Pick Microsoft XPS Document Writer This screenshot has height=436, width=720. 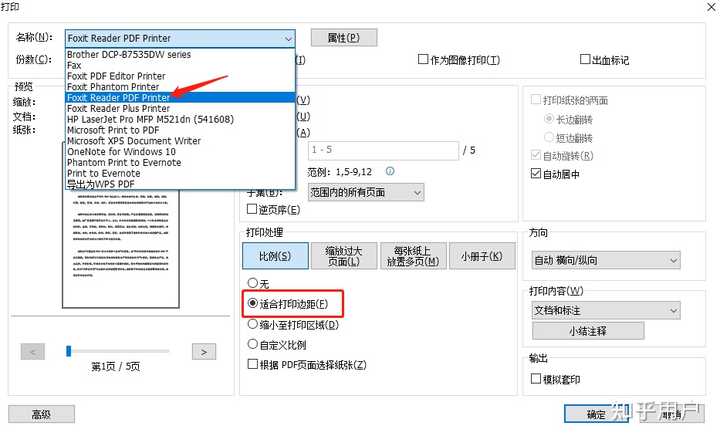[180, 141]
